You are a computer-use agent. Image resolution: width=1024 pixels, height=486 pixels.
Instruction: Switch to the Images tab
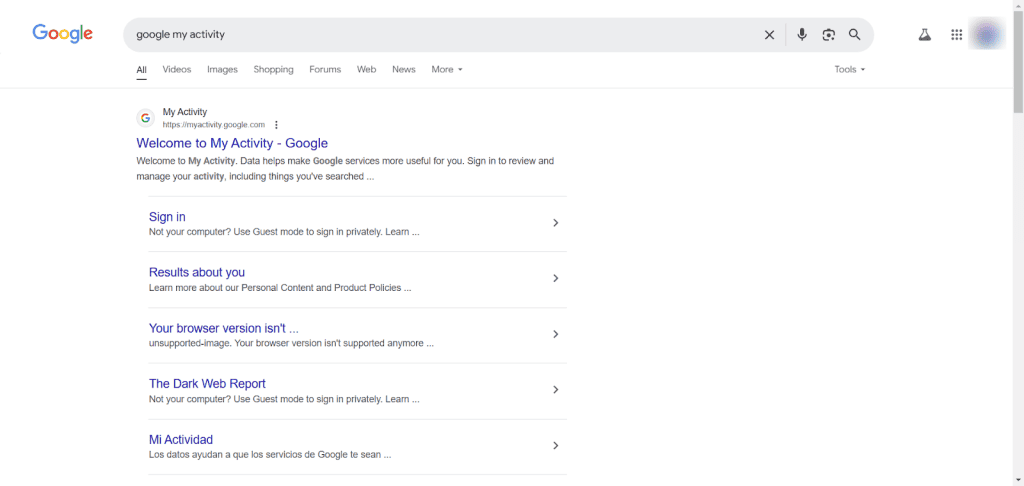coord(223,69)
